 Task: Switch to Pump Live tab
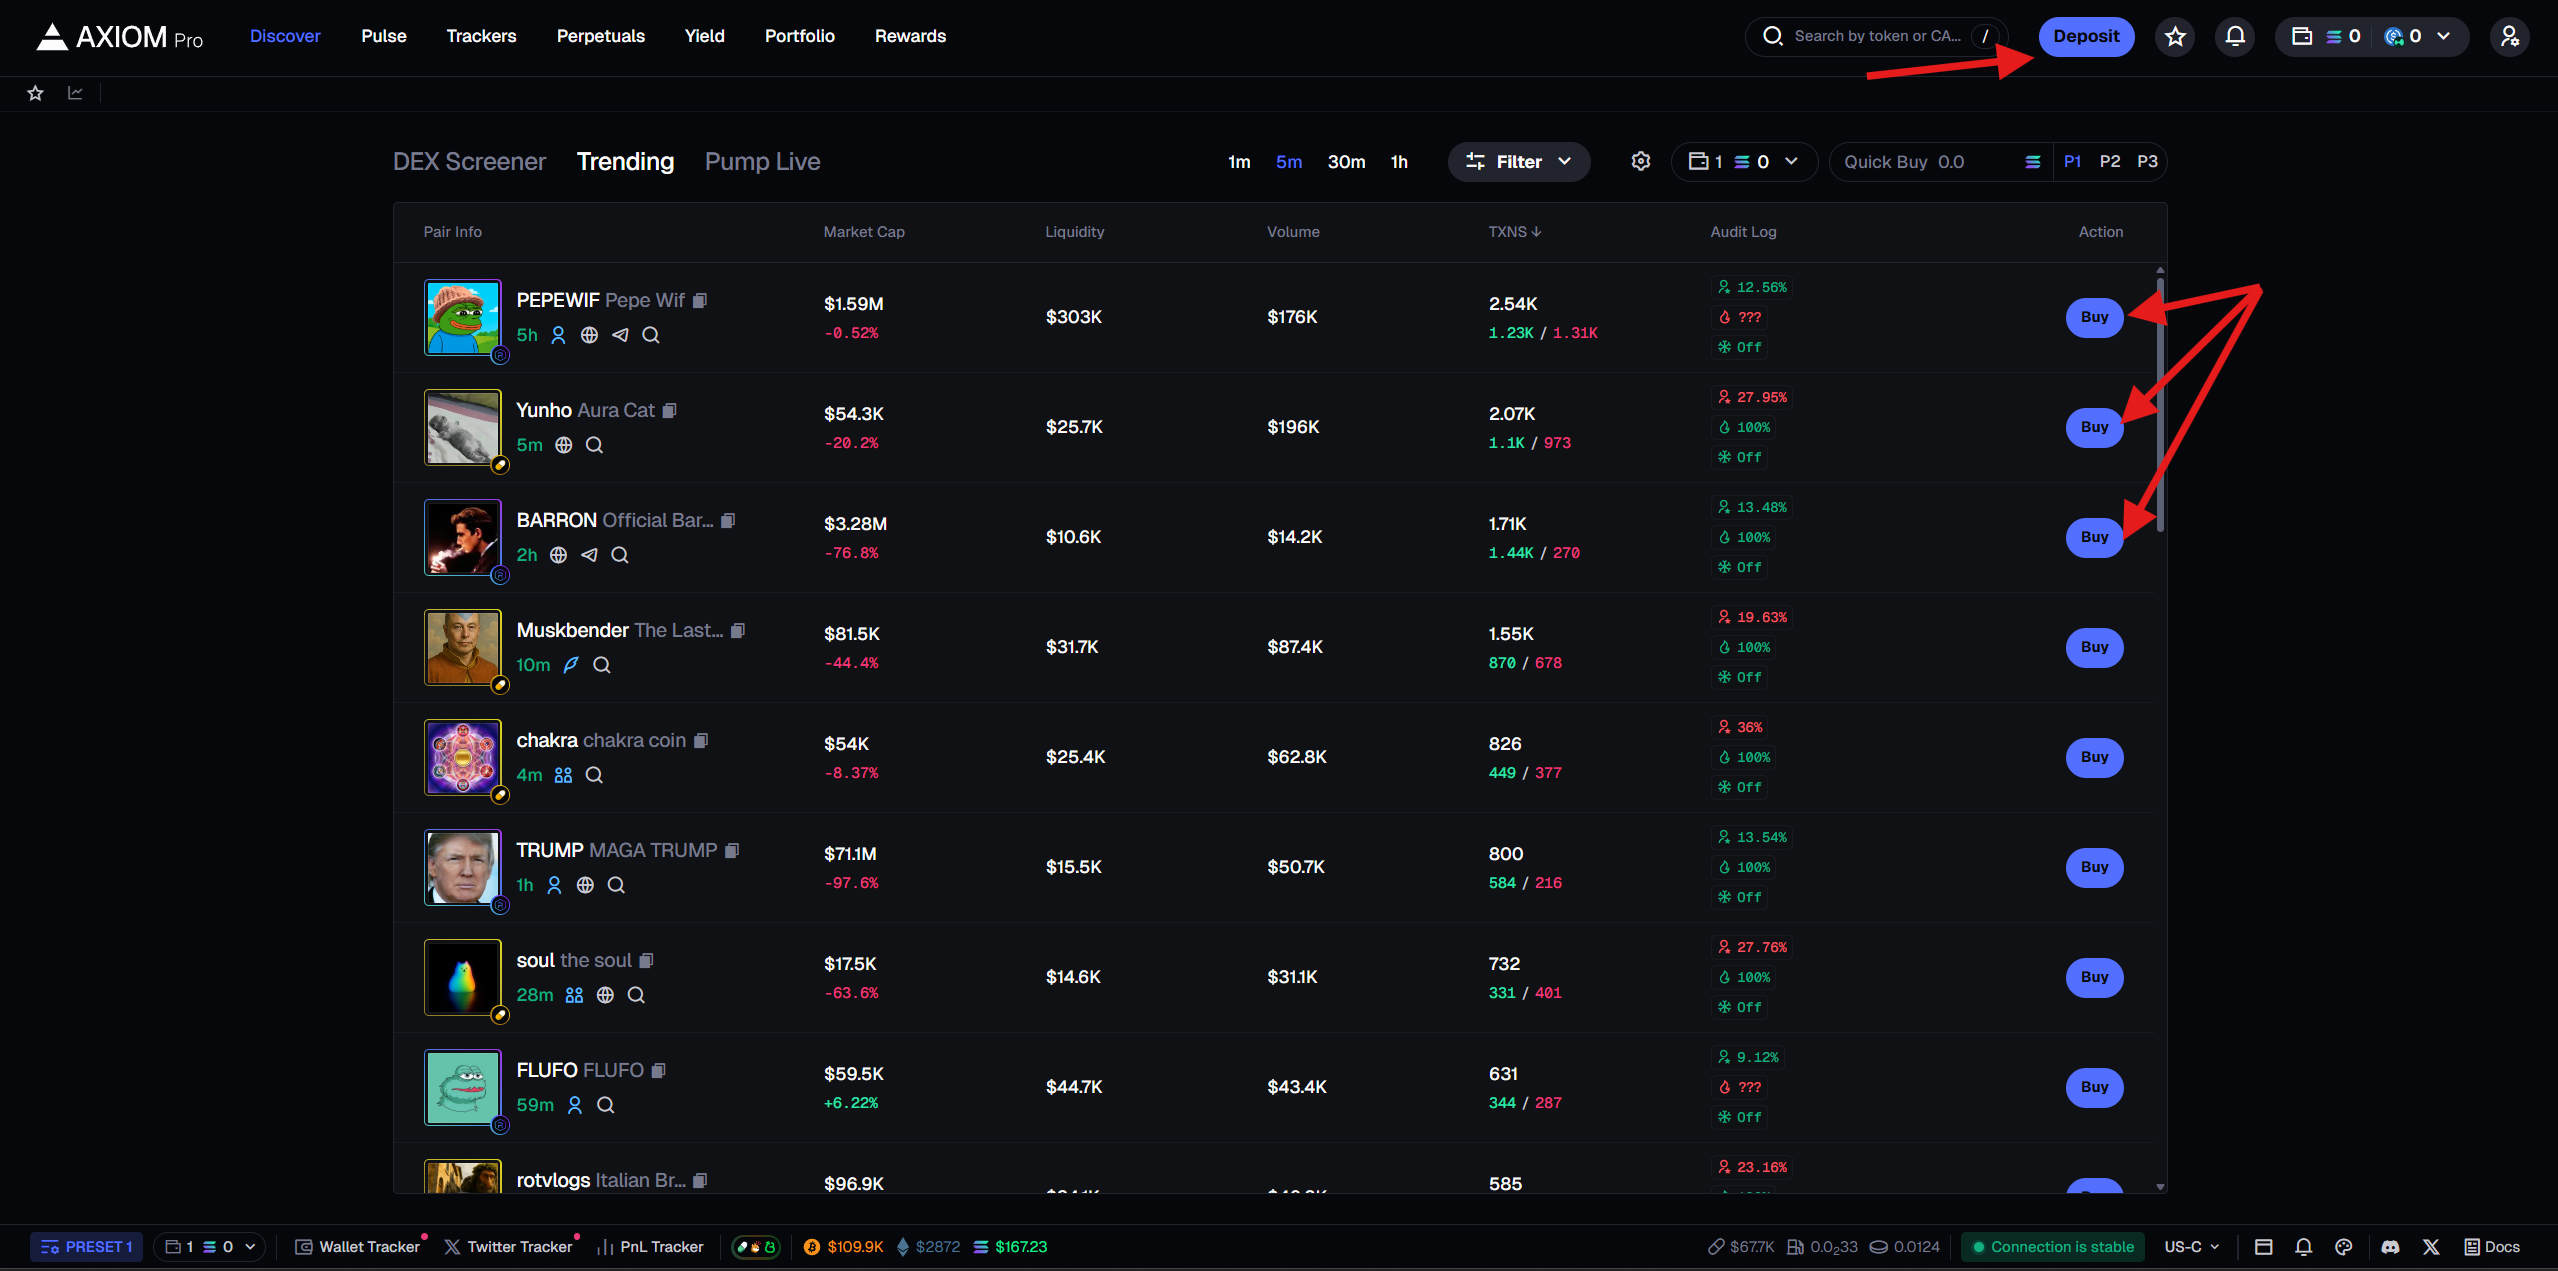click(762, 162)
